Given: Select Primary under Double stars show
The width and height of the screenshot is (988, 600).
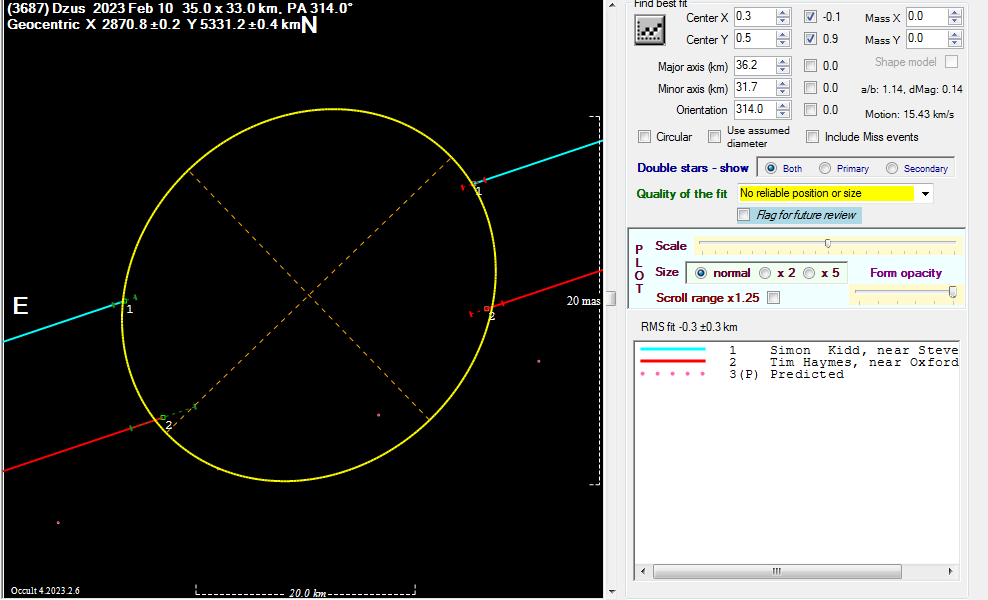Looking at the screenshot, I should tap(826, 168).
